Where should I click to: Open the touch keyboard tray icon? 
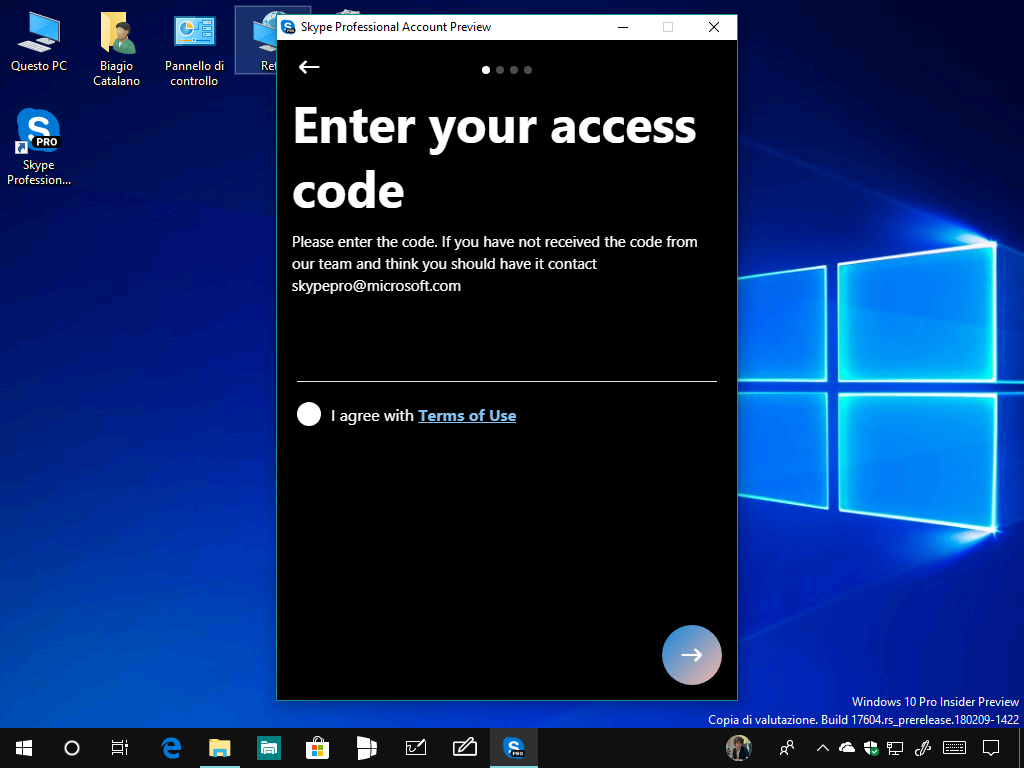[955, 748]
